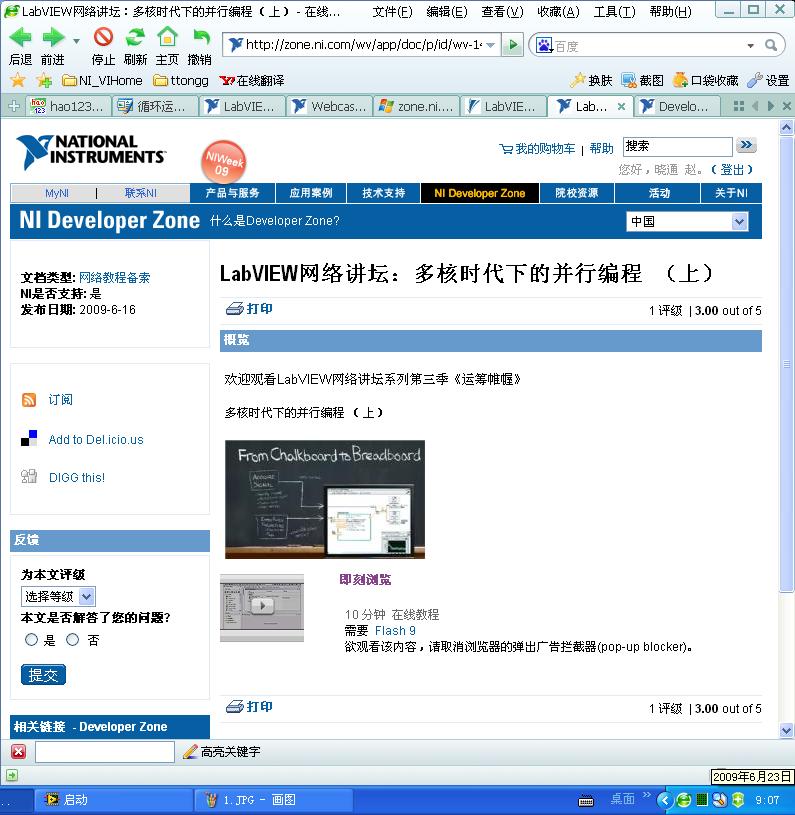795x815 pixels.
Task: Open browser 设置 settings wrench
Action: coord(768,80)
